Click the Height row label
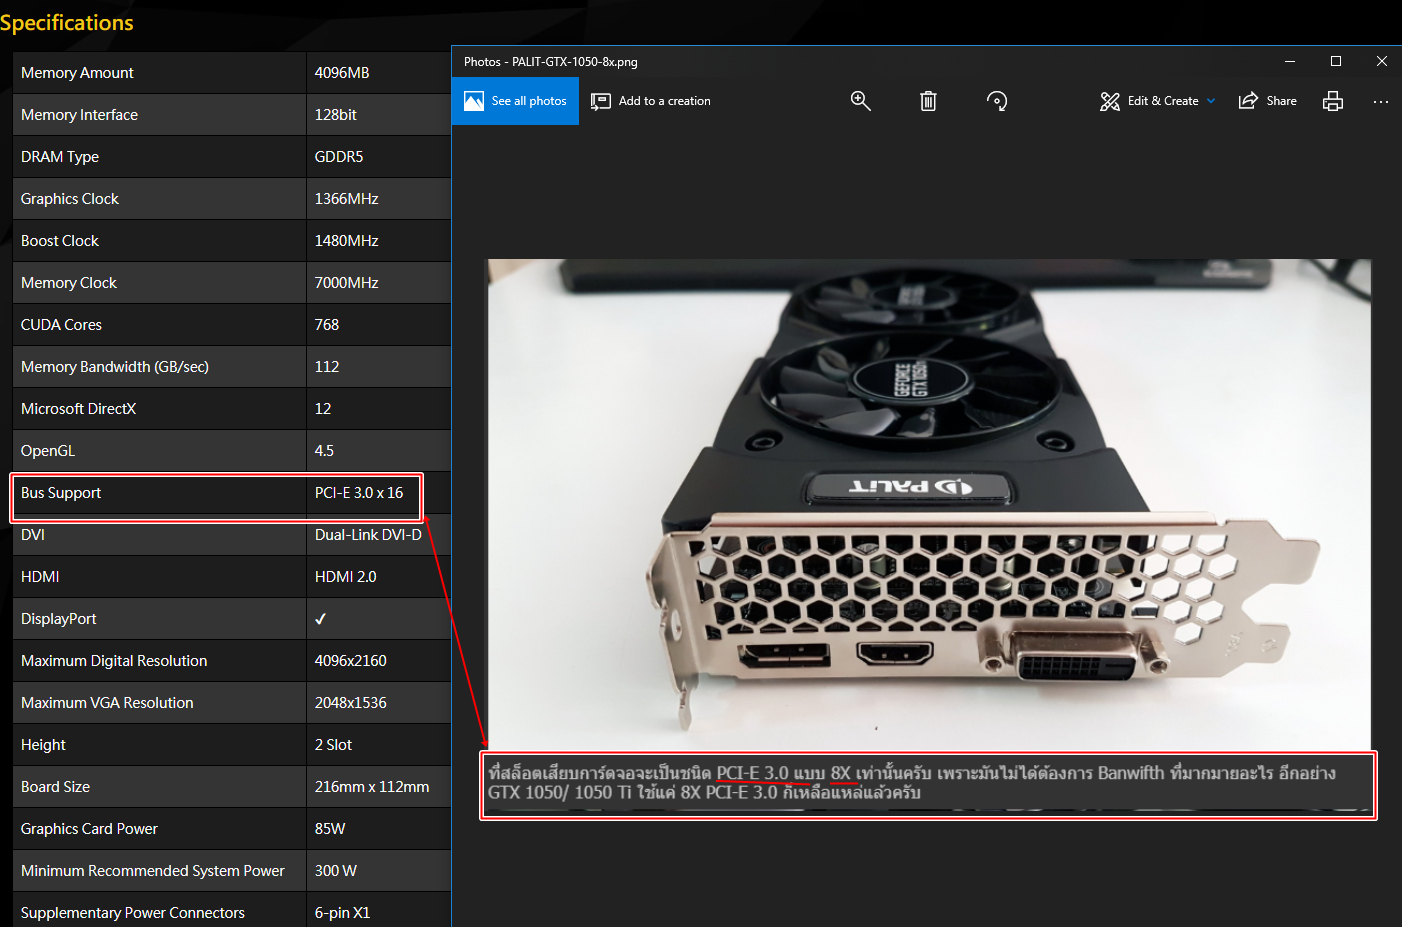Screen dimensions: 1402x927 [43, 745]
